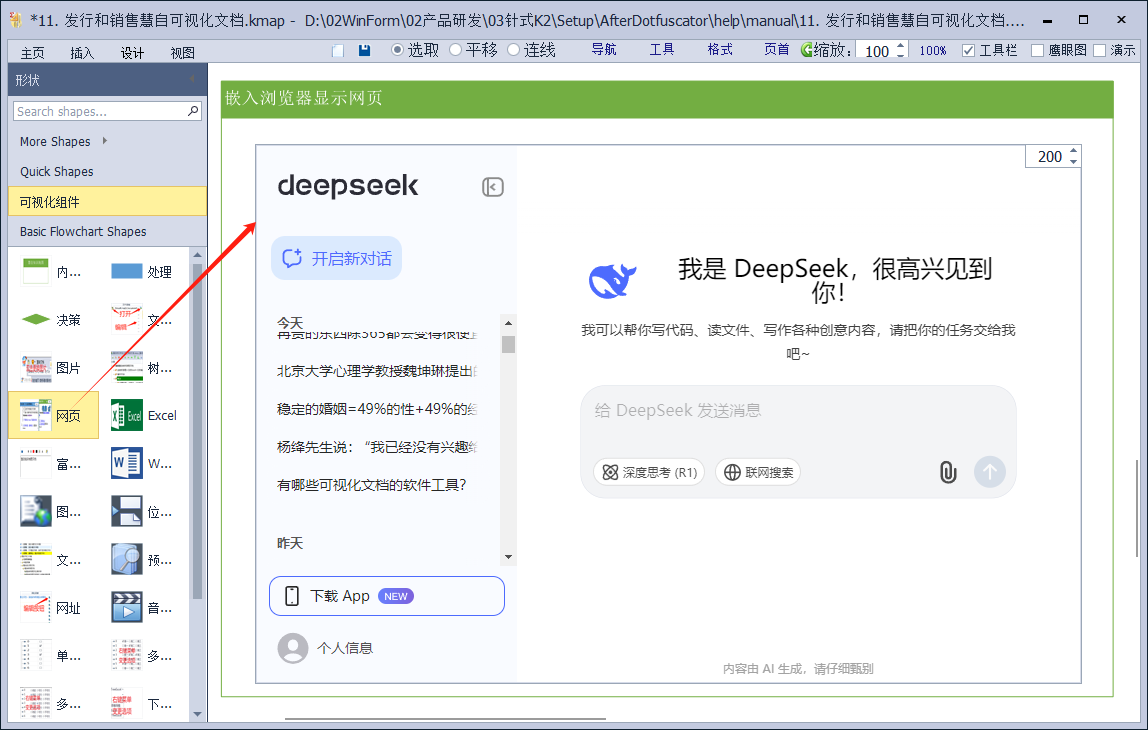Image resolution: width=1148 pixels, height=730 pixels.
Task: Select the magnifier preview component
Action: (127, 559)
